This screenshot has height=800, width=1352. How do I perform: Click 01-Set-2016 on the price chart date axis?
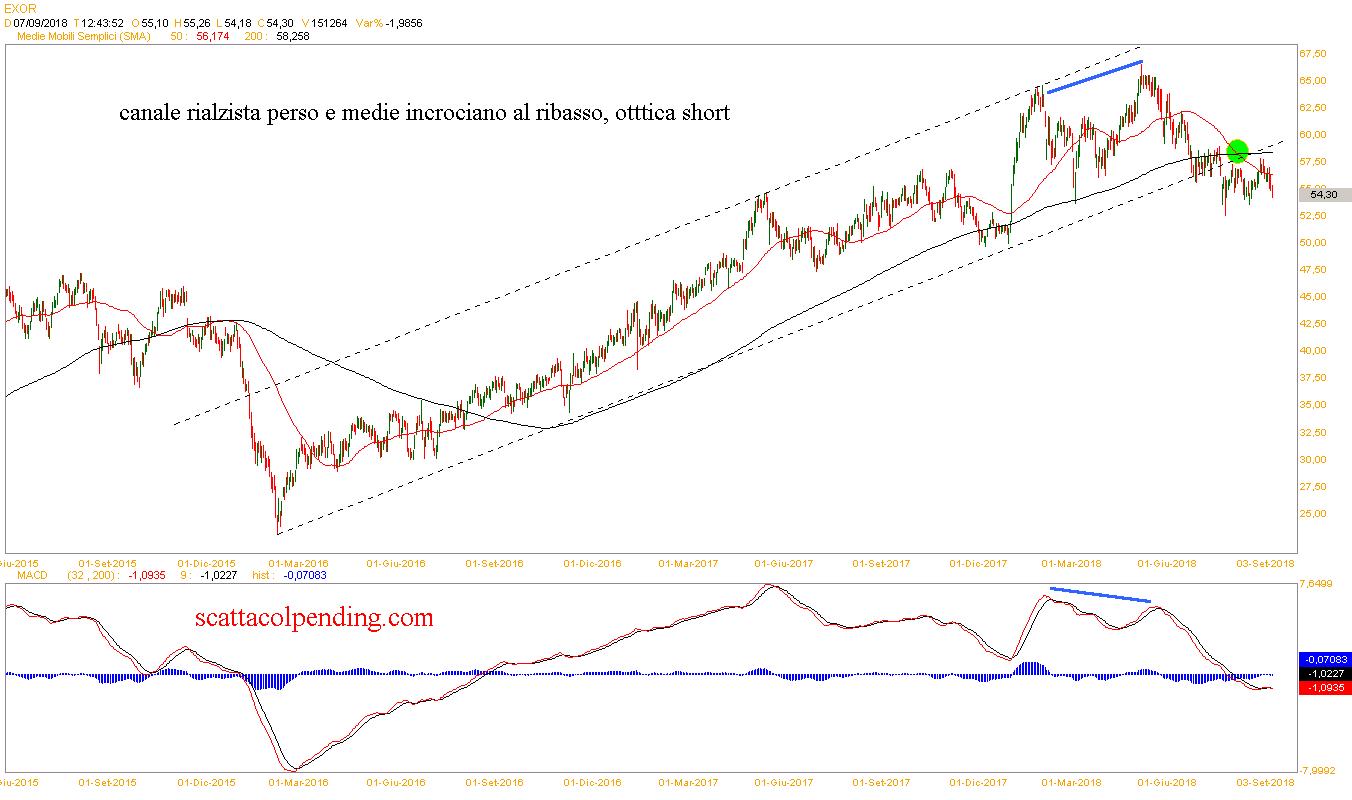click(495, 563)
